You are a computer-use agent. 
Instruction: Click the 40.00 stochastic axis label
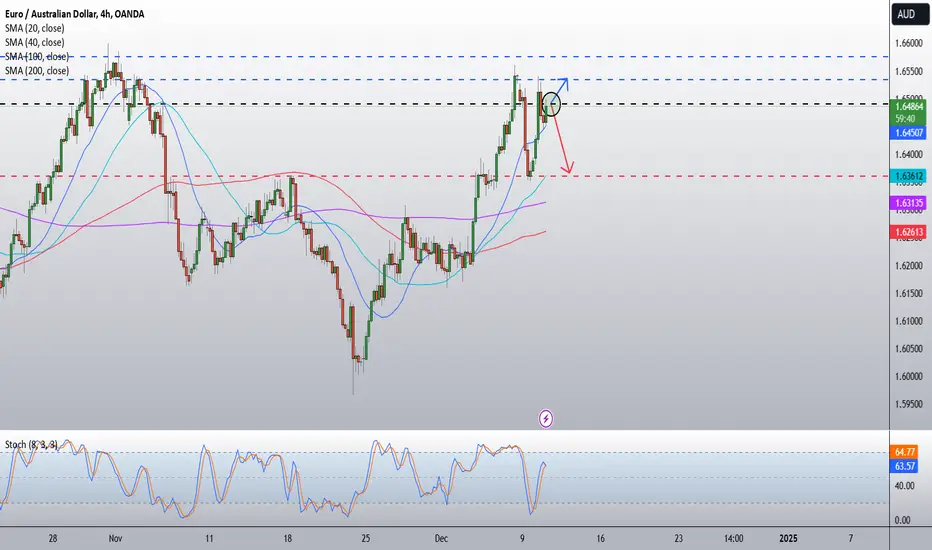905,486
